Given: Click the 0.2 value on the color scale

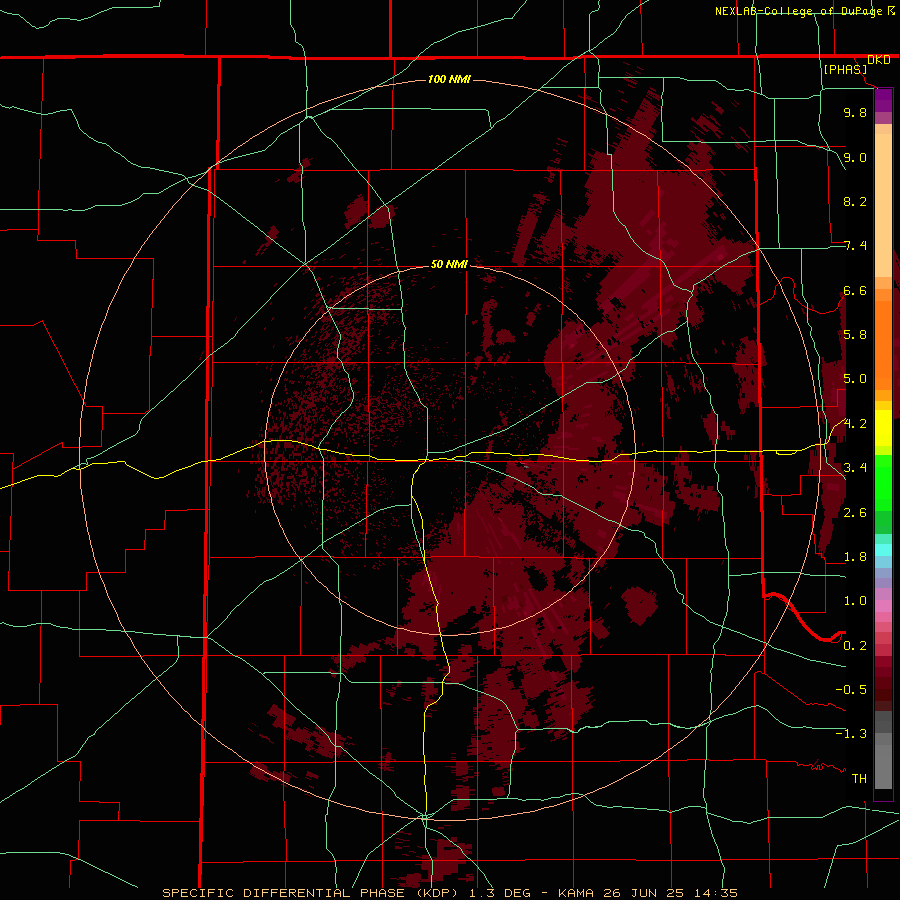Looking at the screenshot, I should [x=855, y=646].
